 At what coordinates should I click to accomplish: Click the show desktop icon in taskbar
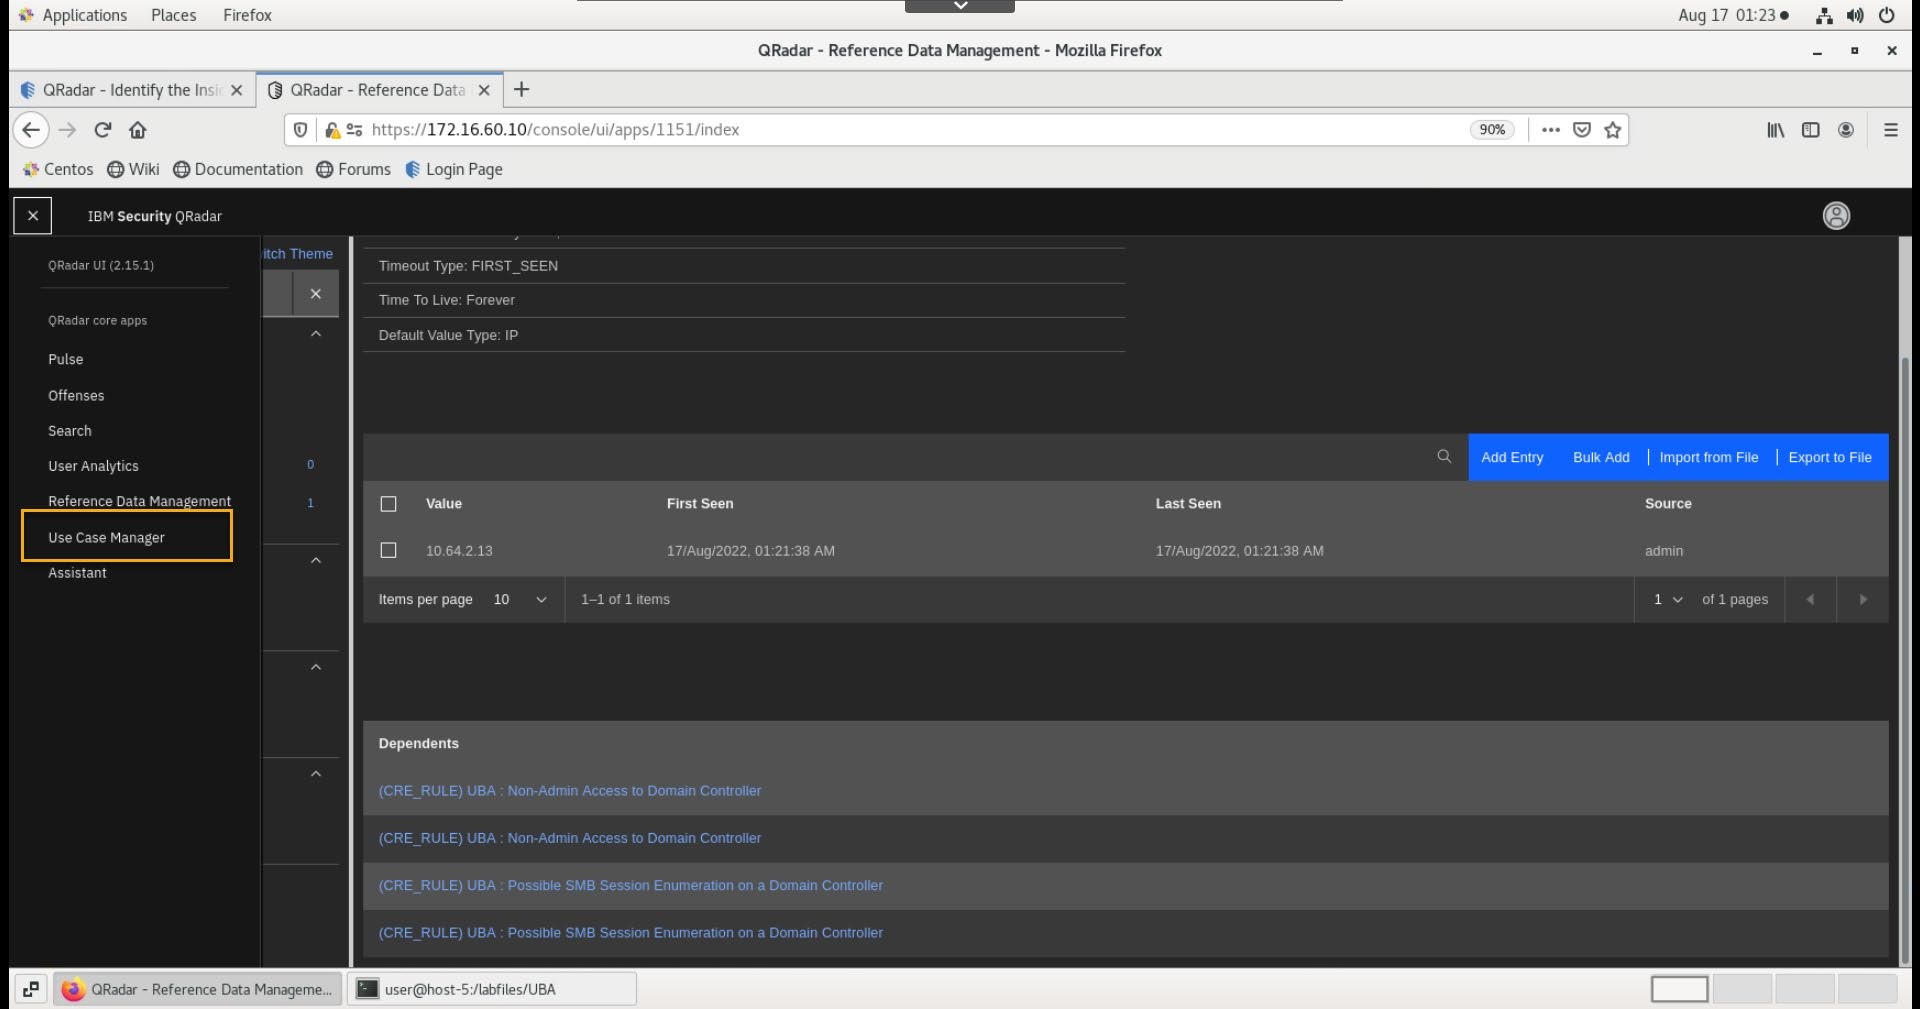pos(31,989)
